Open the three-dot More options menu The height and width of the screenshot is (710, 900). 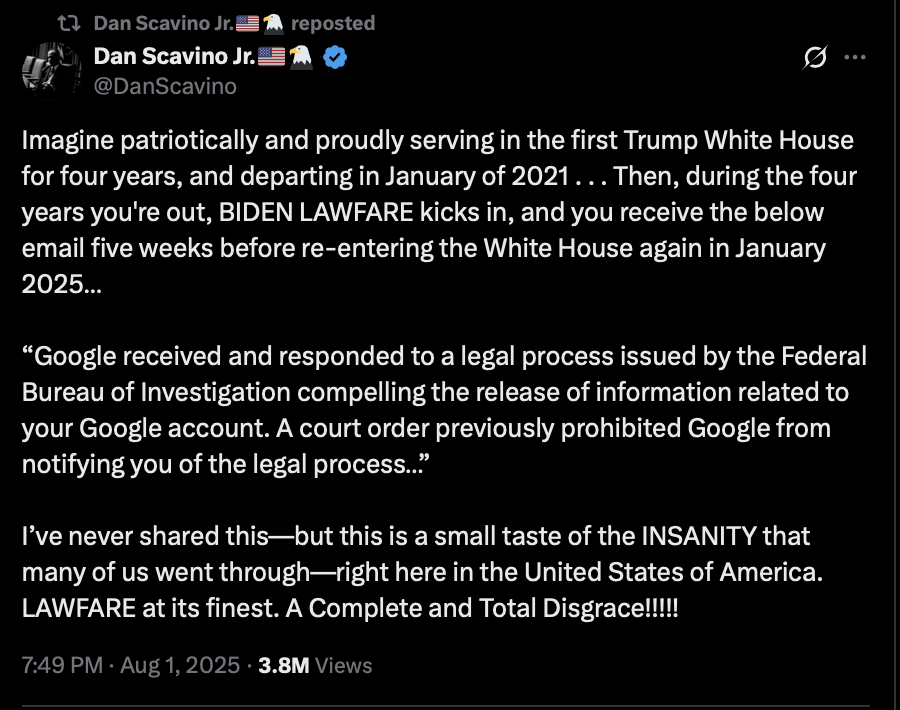pyautogui.click(x=855, y=57)
